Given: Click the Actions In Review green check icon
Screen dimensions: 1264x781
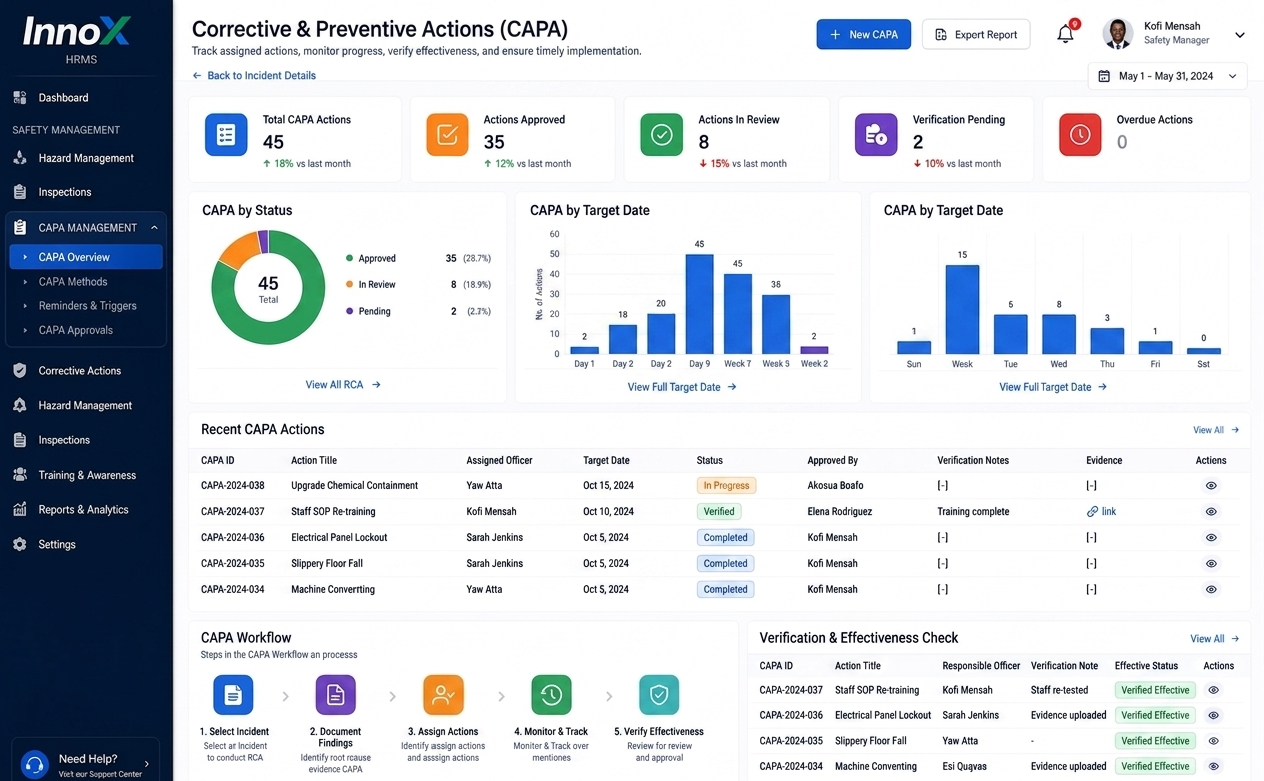Looking at the screenshot, I should (661, 135).
